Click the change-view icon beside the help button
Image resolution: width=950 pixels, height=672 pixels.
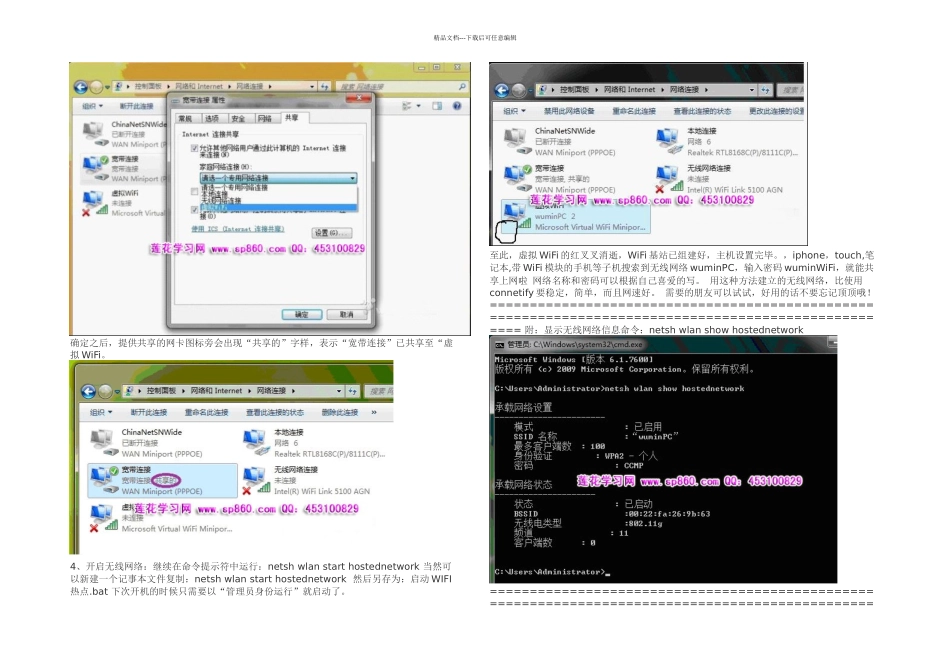click(408, 106)
